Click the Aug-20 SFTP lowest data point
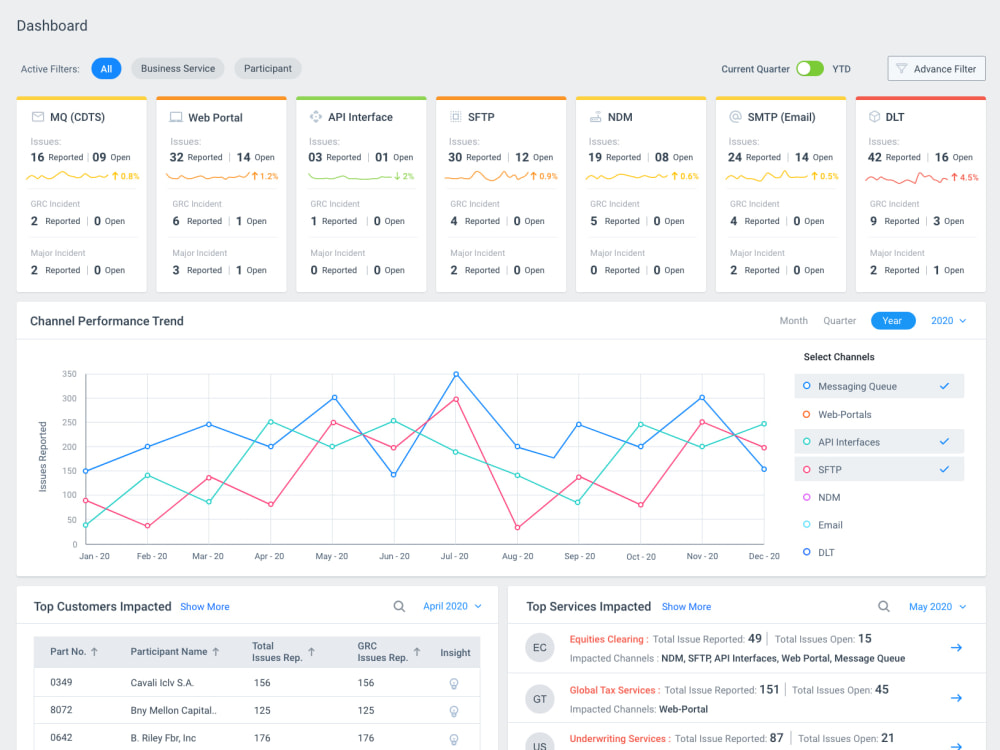The image size is (1000, 750). click(x=517, y=527)
